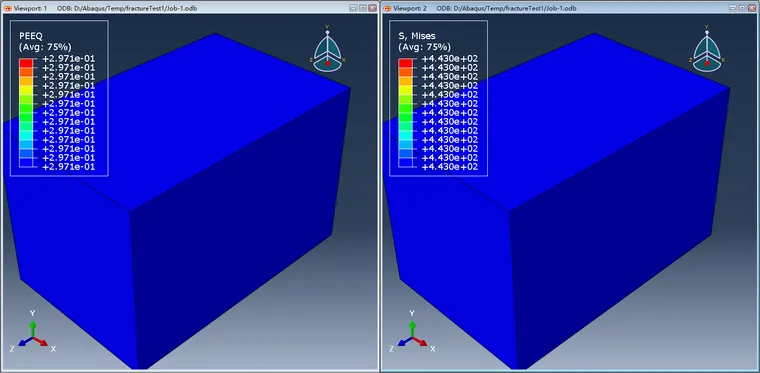Close Viewport 1 window
This screenshot has height=373, width=760.
click(x=372, y=8)
